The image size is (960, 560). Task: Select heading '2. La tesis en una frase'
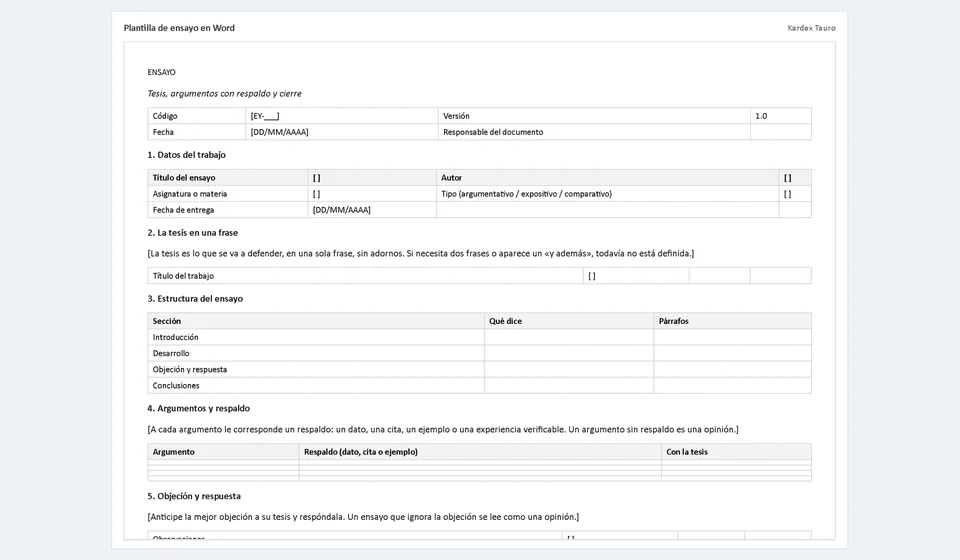coord(193,233)
